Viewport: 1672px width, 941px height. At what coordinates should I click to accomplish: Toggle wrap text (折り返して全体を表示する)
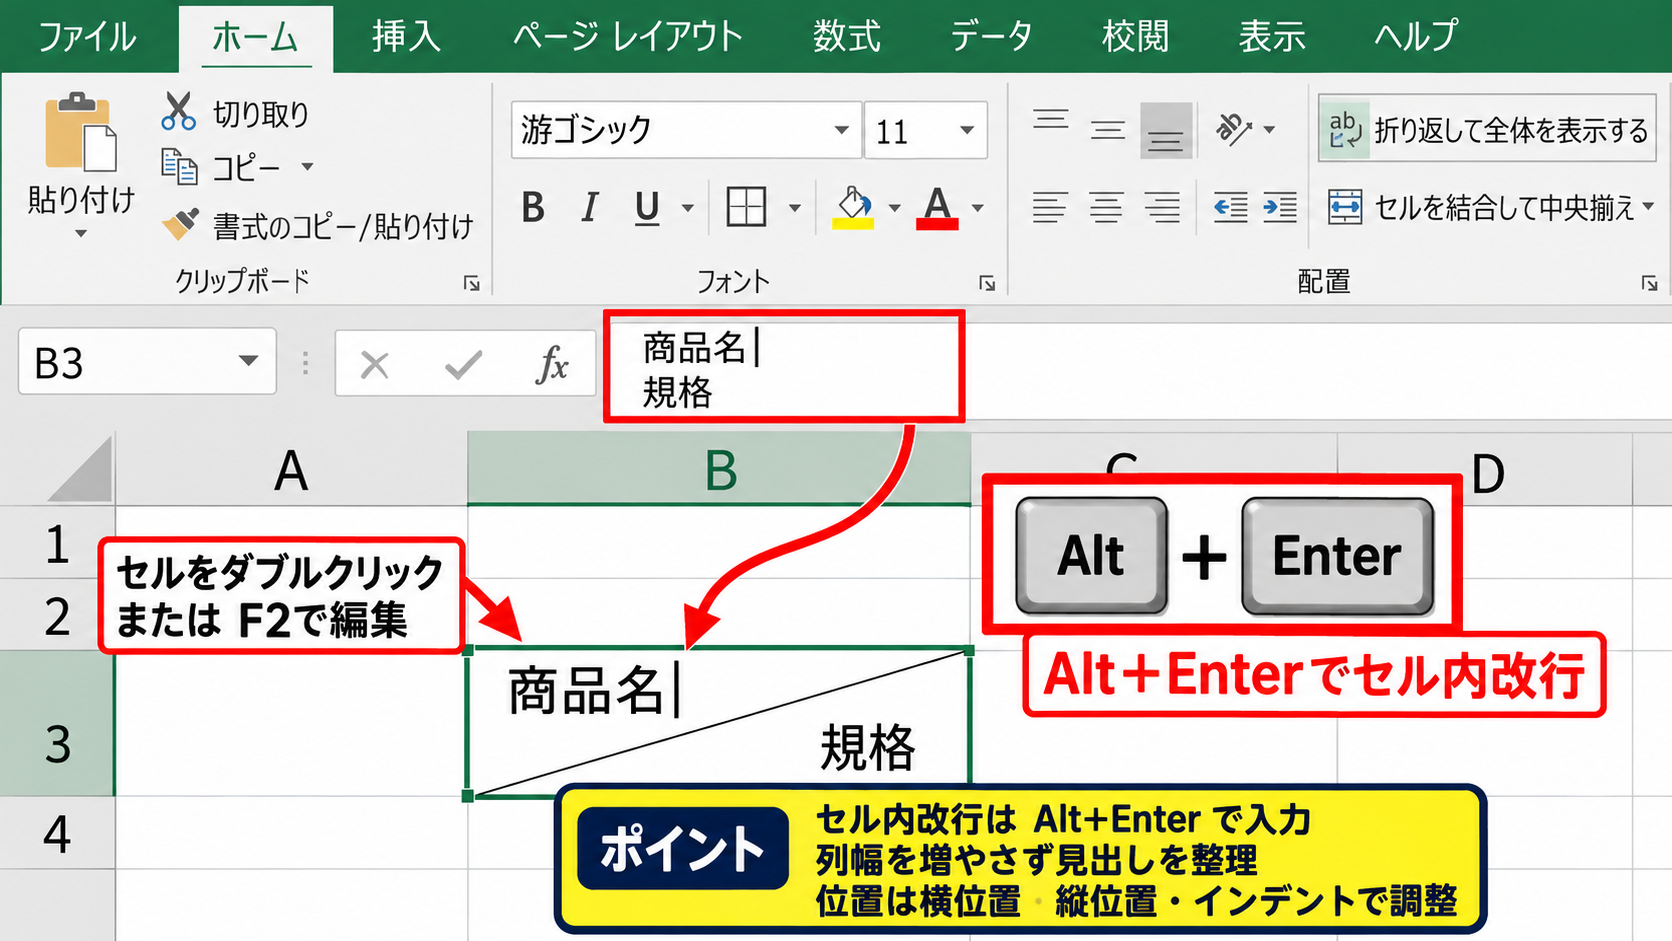click(1487, 129)
